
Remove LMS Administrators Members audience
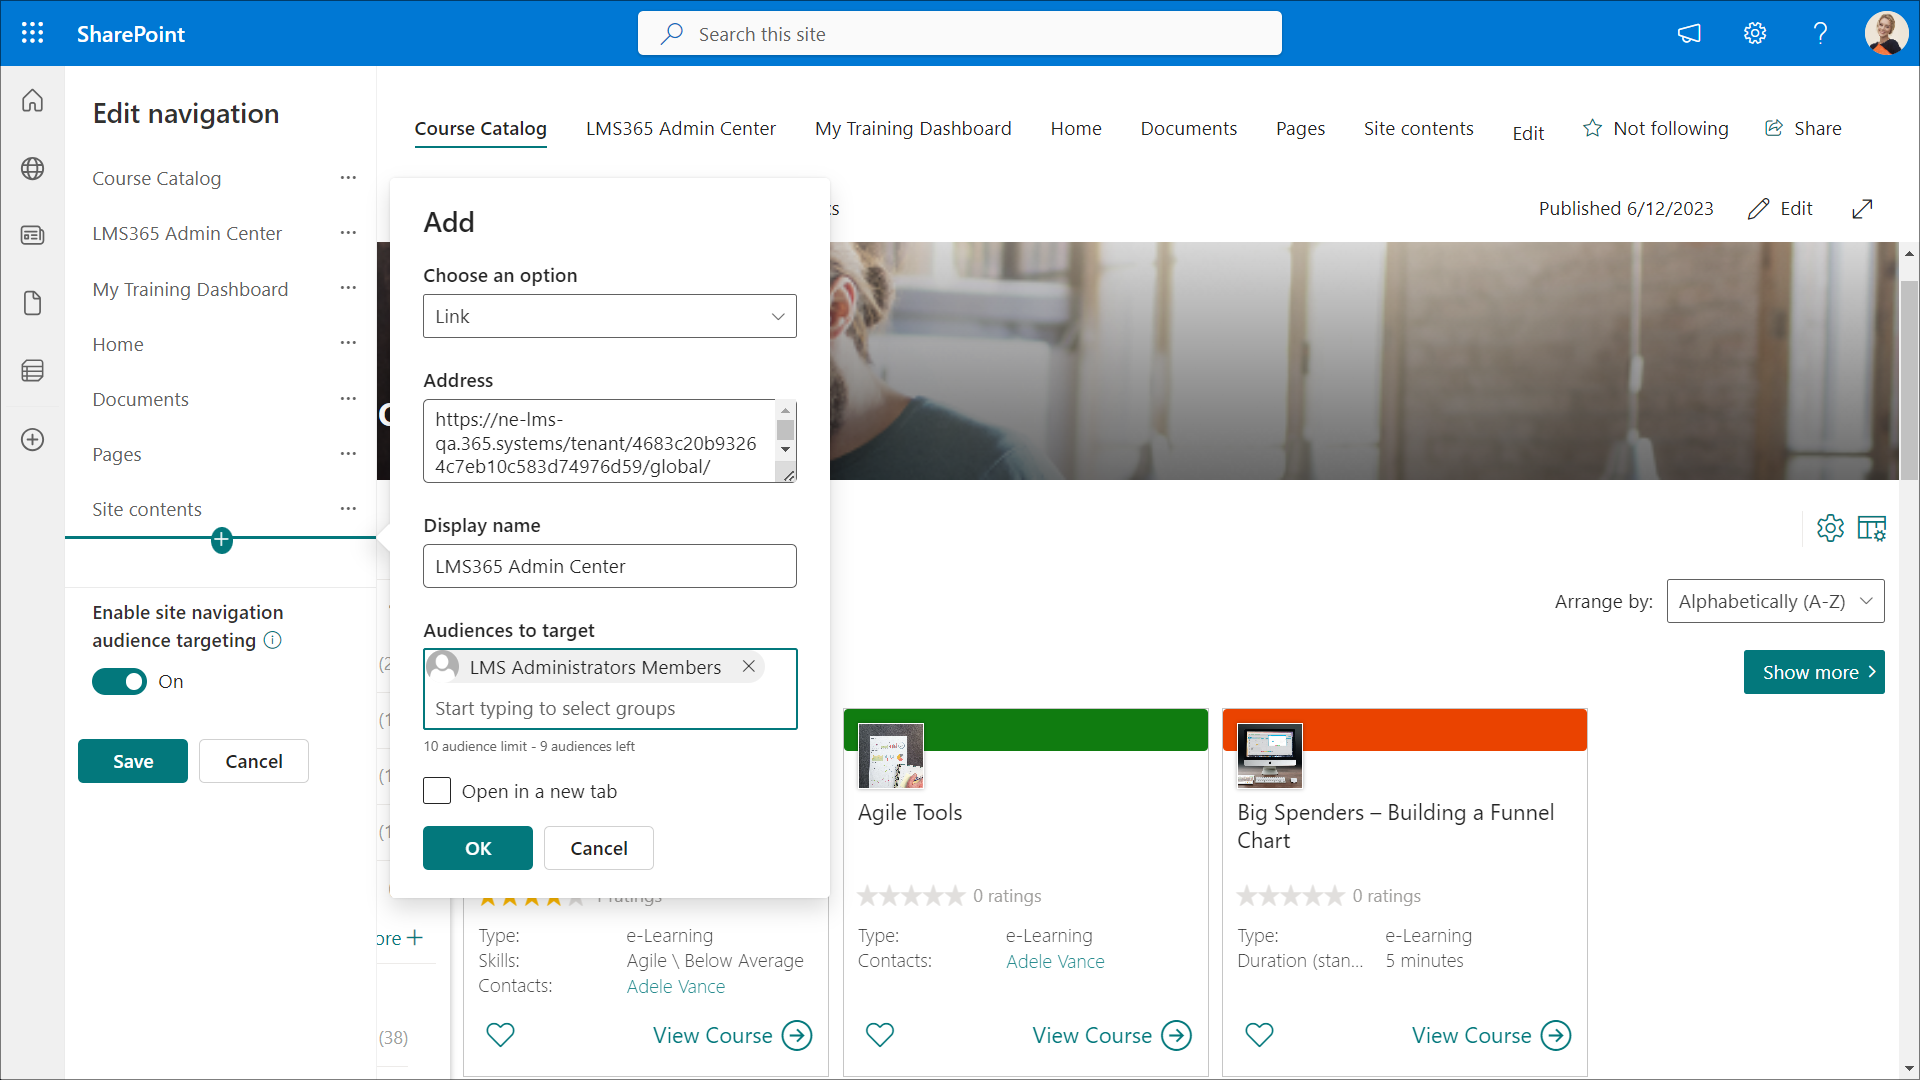748,667
